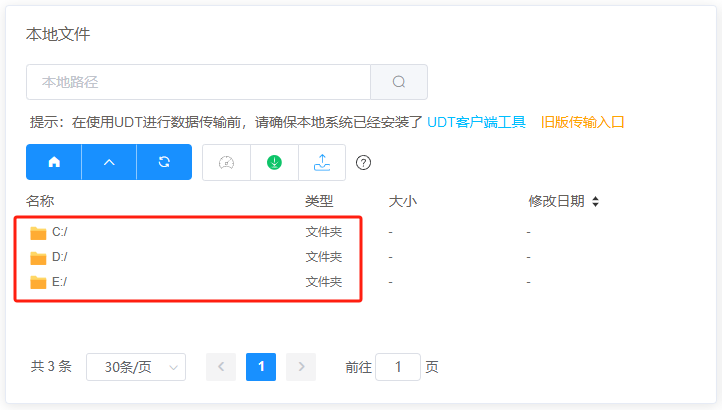Viewport: 722px width, 410px height.
Task: Open the UDT客户端工具 link
Action: pos(477,122)
